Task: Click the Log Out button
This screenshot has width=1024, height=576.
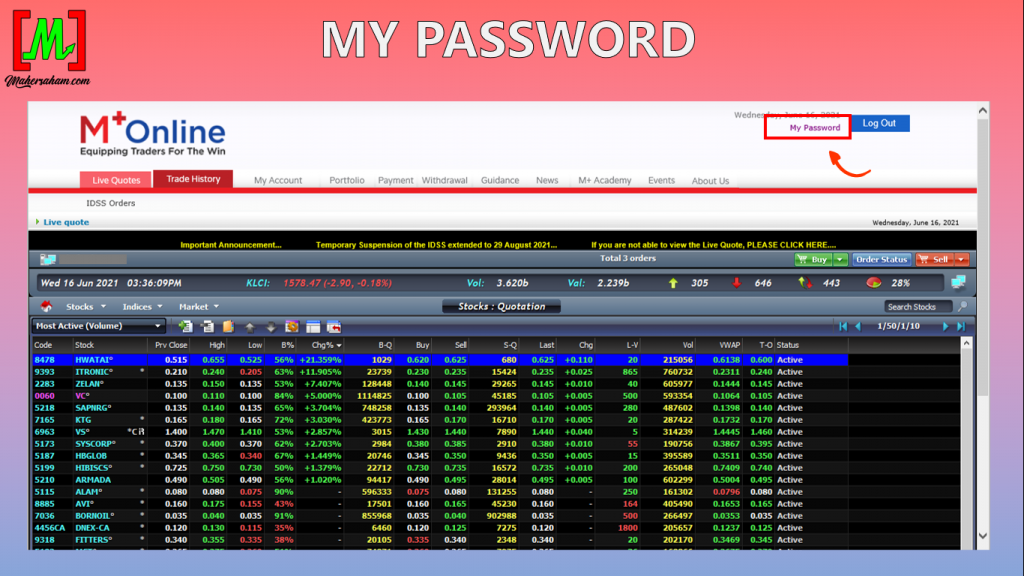Action: tap(879, 123)
